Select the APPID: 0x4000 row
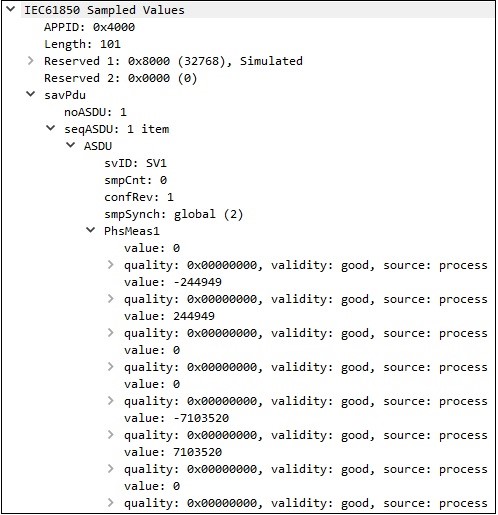 pos(89,27)
